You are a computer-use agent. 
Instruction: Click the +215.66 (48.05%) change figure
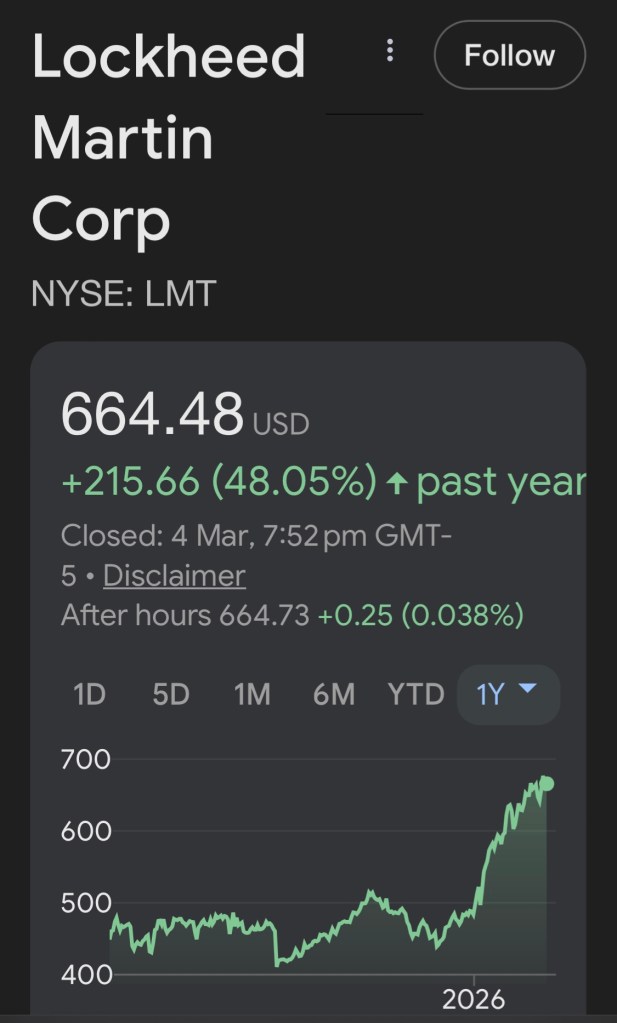pyautogui.click(x=219, y=482)
